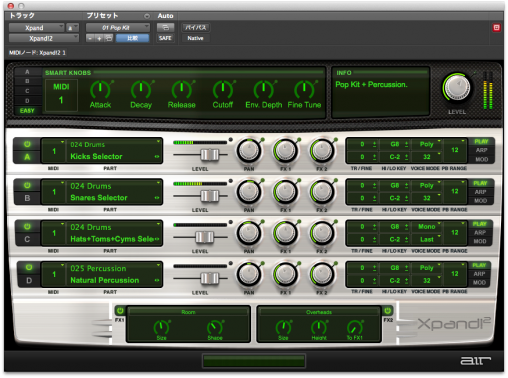Click the previous preset minus button
This screenshot has width=508, height=378.
(x=90, y=38)
